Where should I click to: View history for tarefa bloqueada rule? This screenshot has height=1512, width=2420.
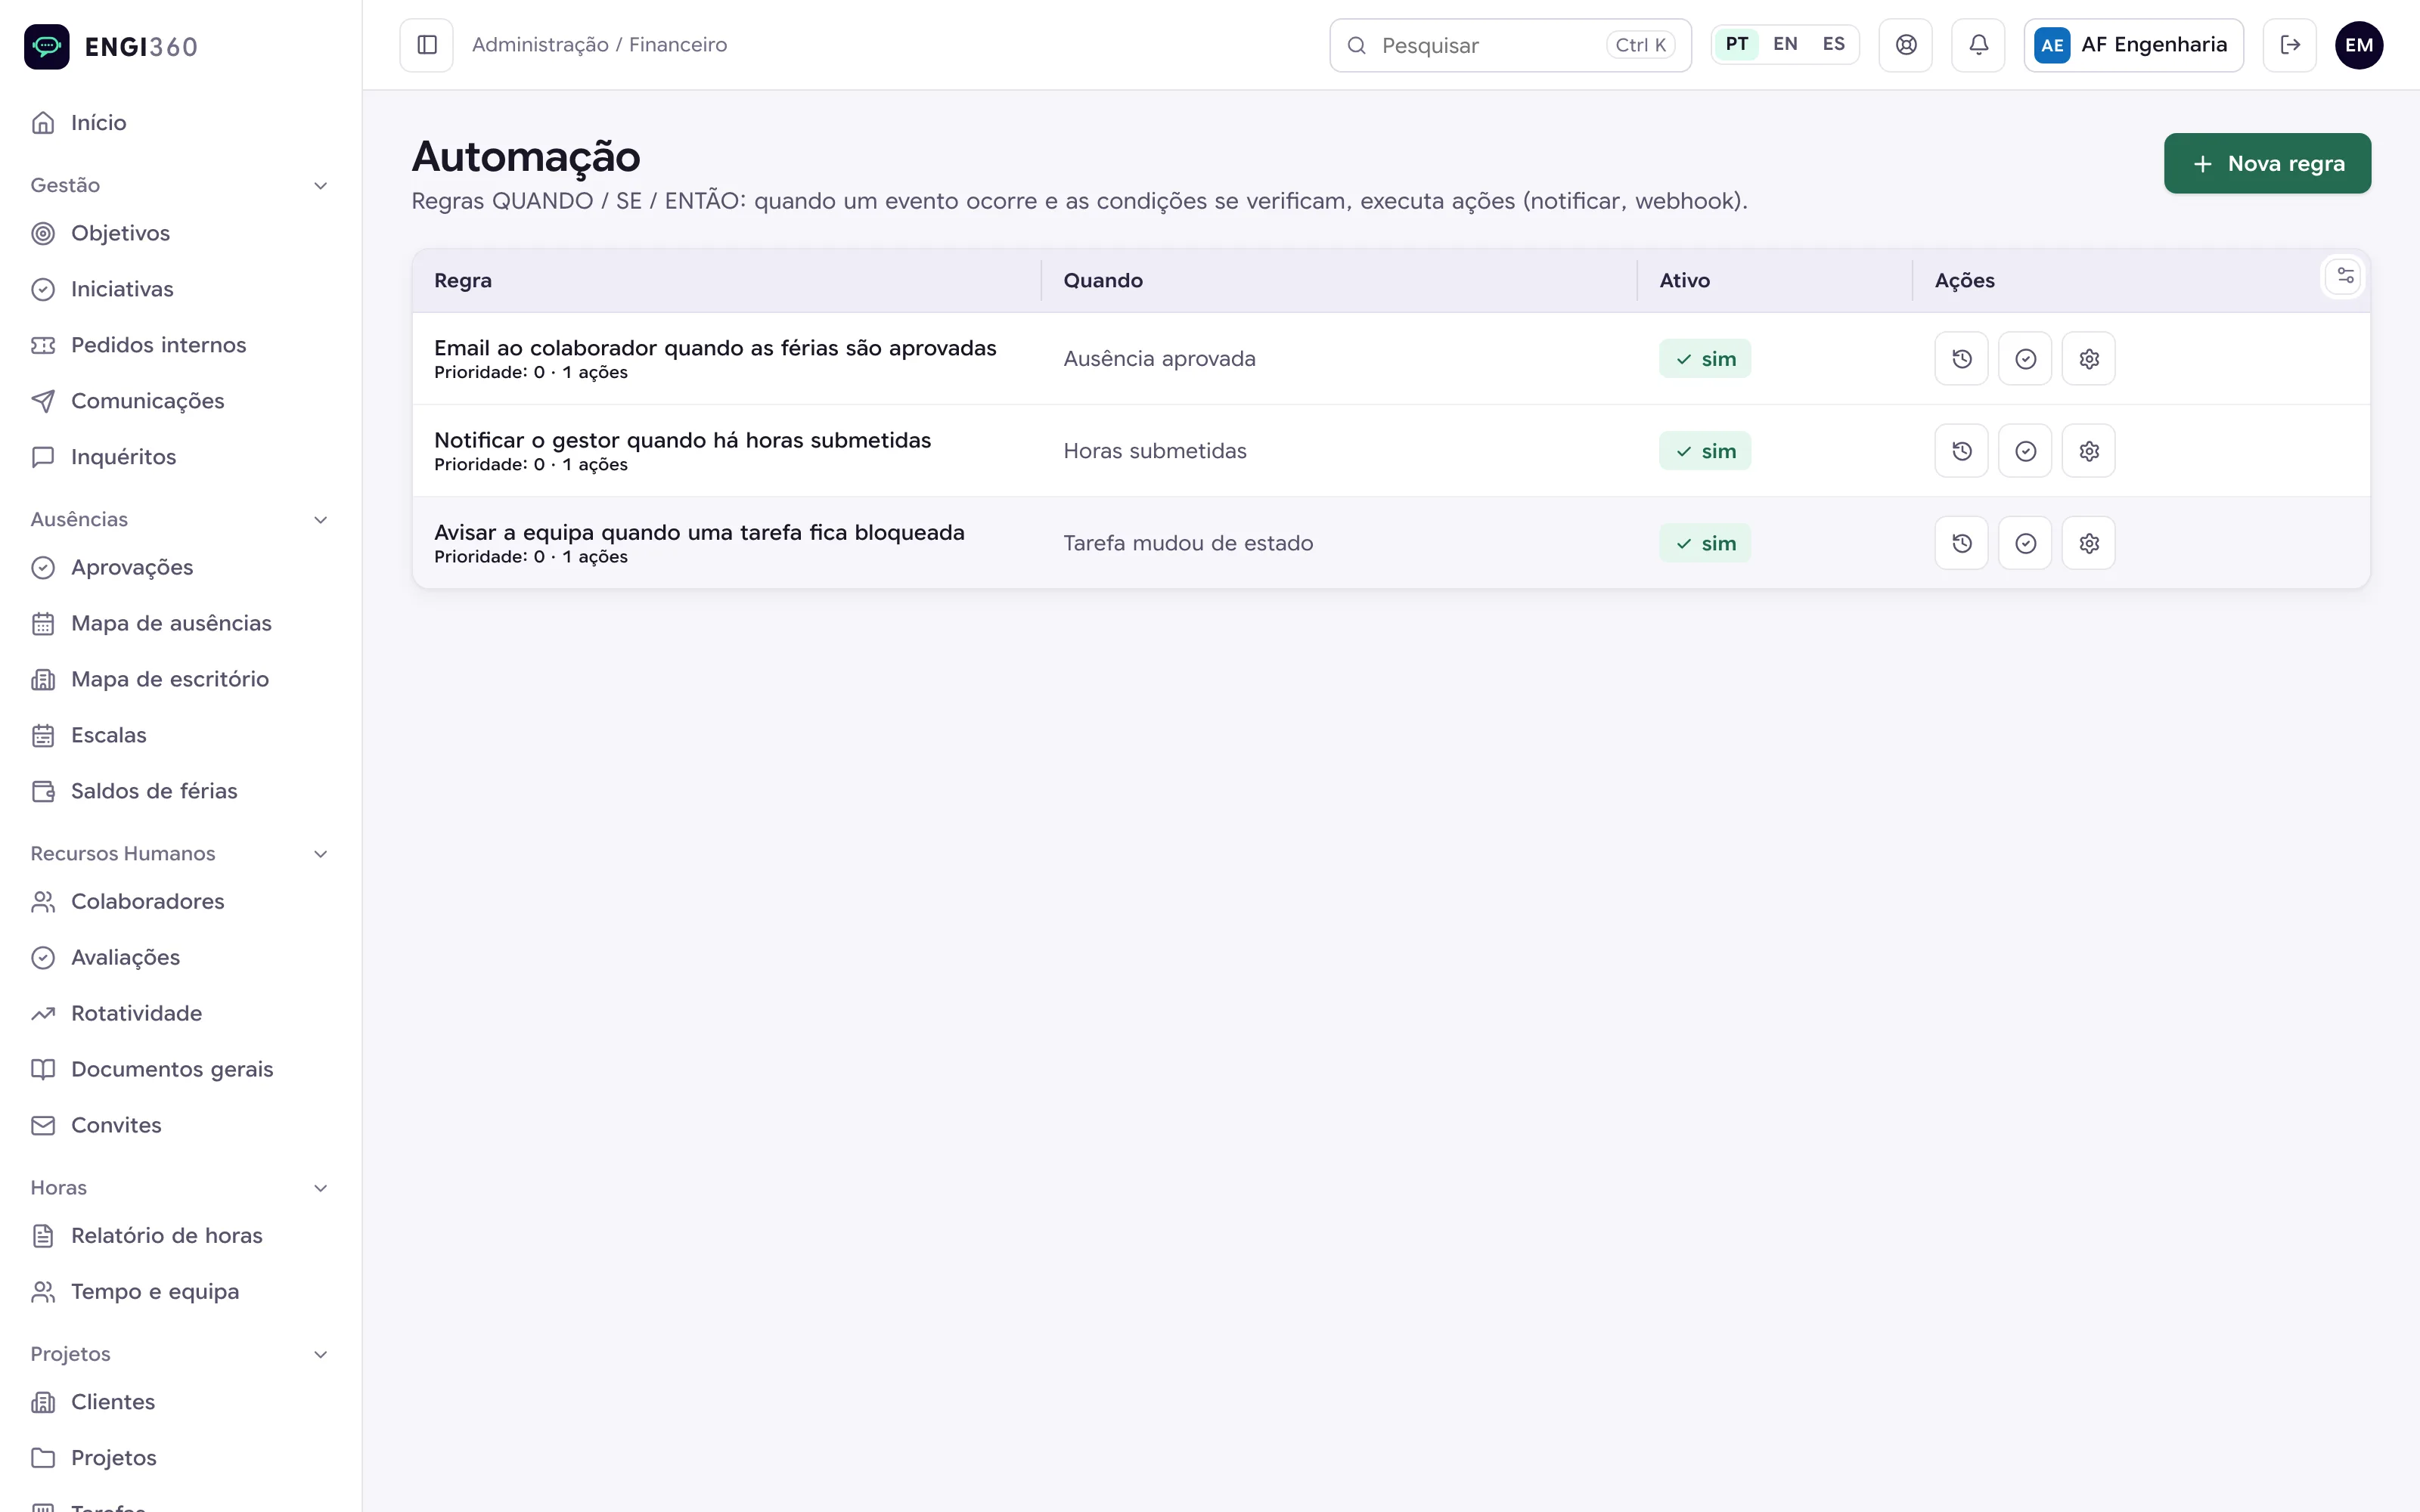[1961, 543]
